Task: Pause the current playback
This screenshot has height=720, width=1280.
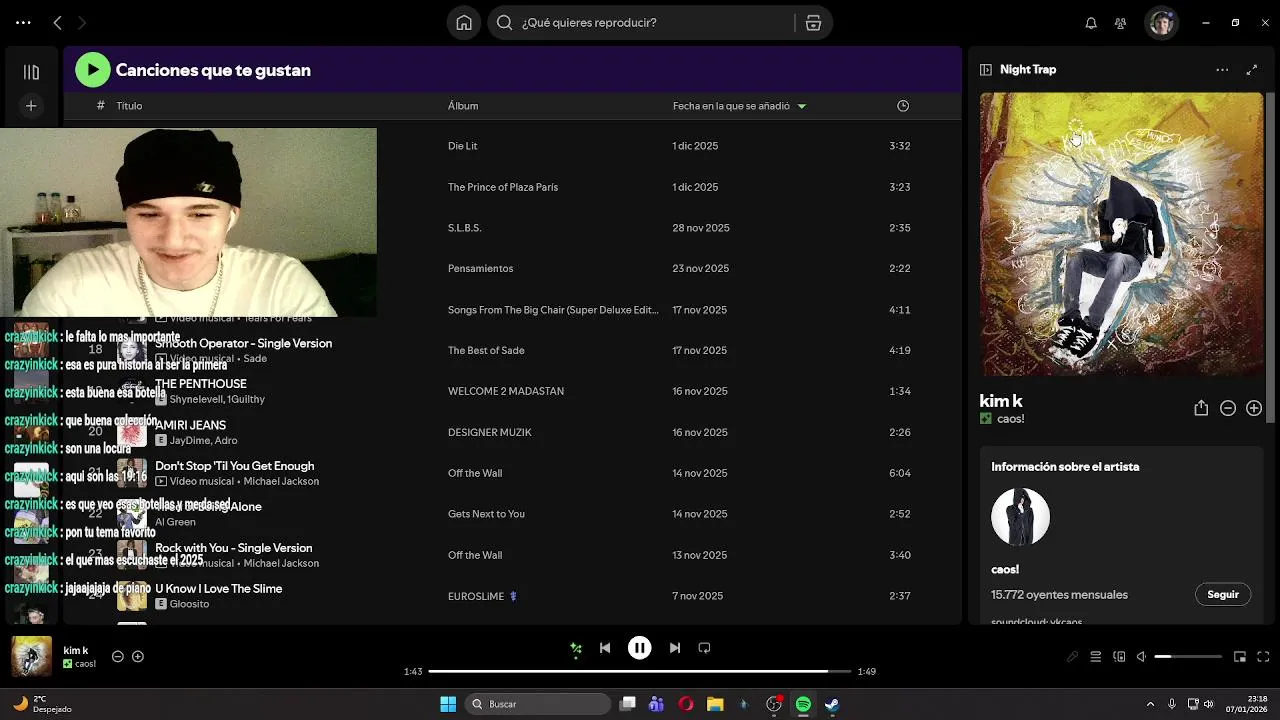Action: (640, 648)
